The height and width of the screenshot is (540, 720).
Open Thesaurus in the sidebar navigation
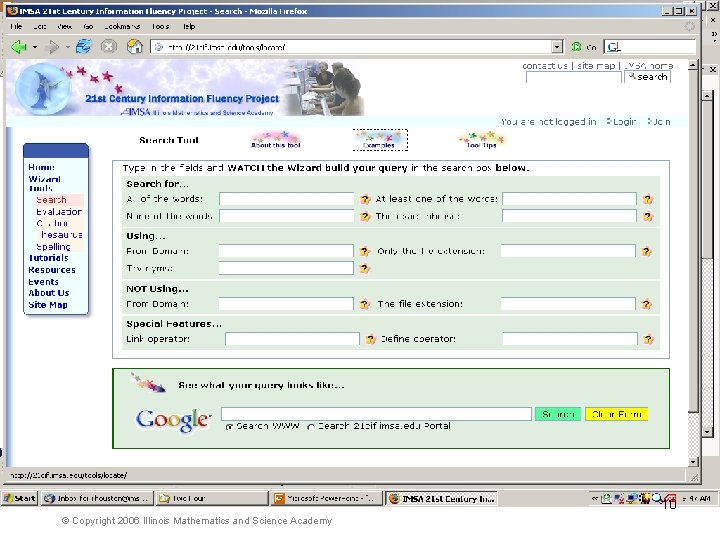[x=62, y=235]
